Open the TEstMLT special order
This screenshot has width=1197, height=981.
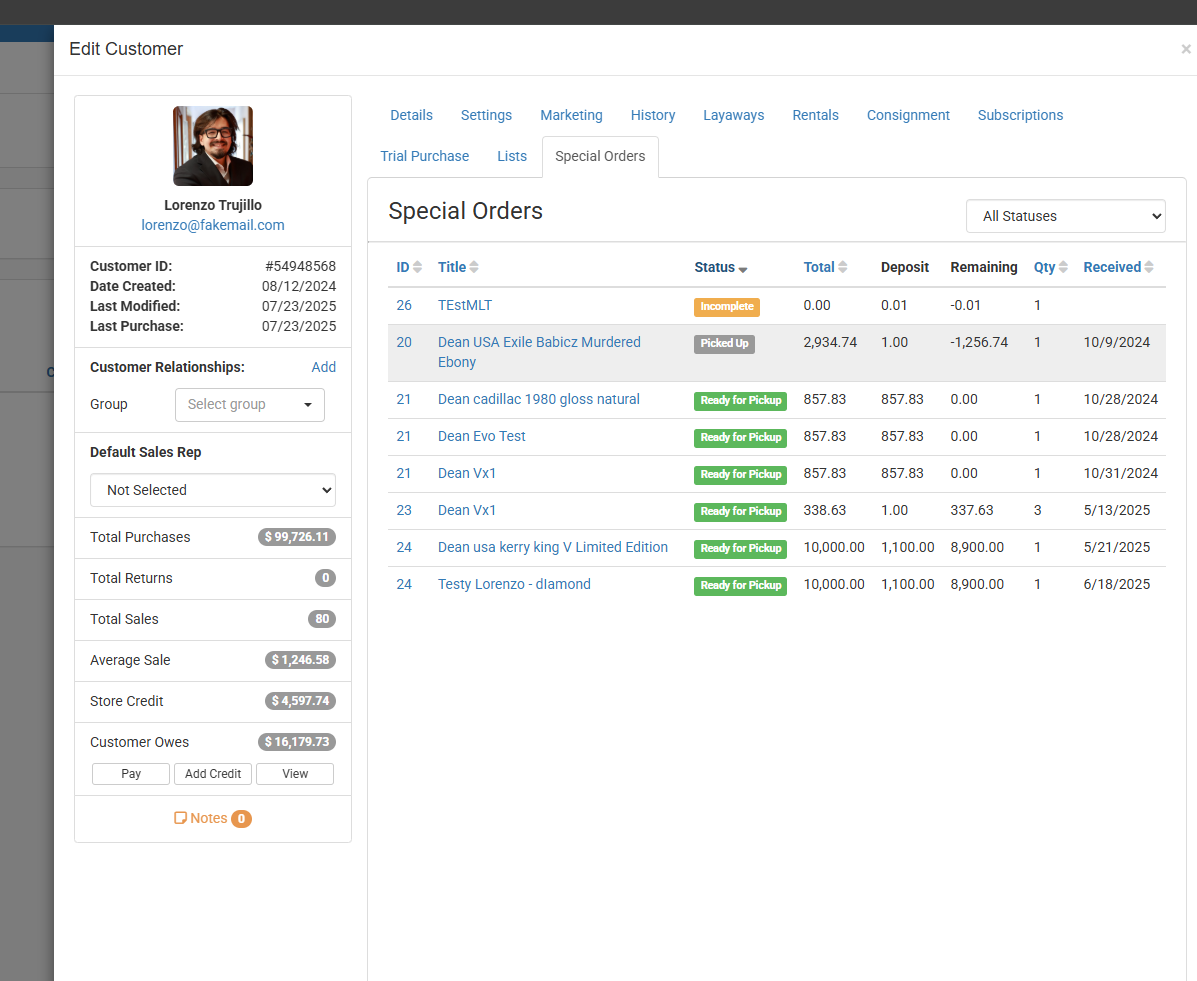point(465,305)
